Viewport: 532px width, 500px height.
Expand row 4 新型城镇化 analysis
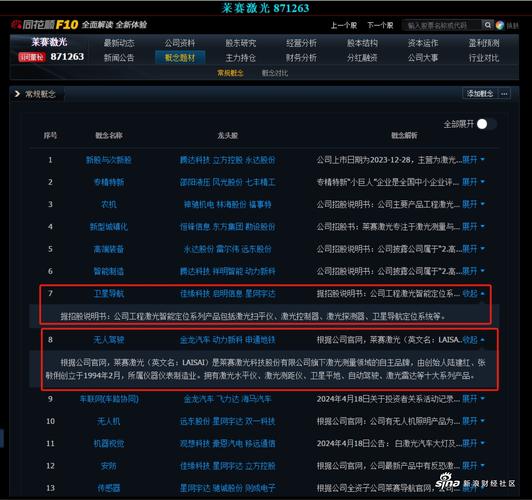[473, 227]
